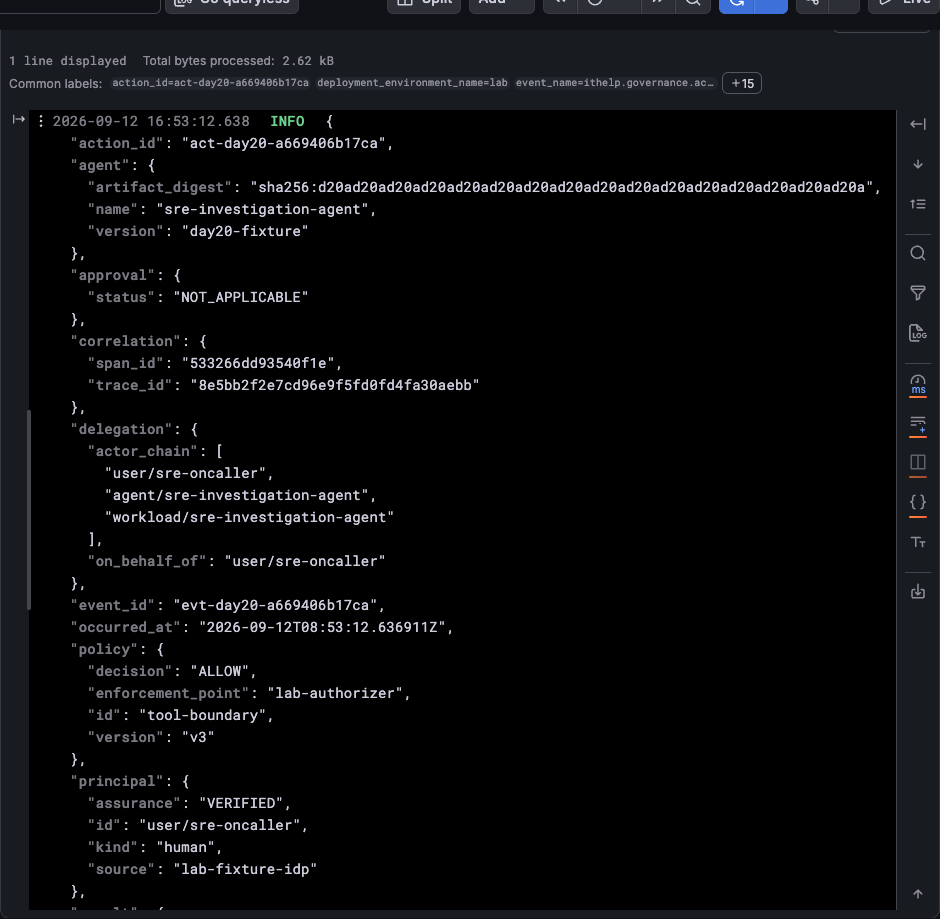This screenshot has width=940, height=919.
Task: Change log sort order icon
Action: (x=918, y=204)
